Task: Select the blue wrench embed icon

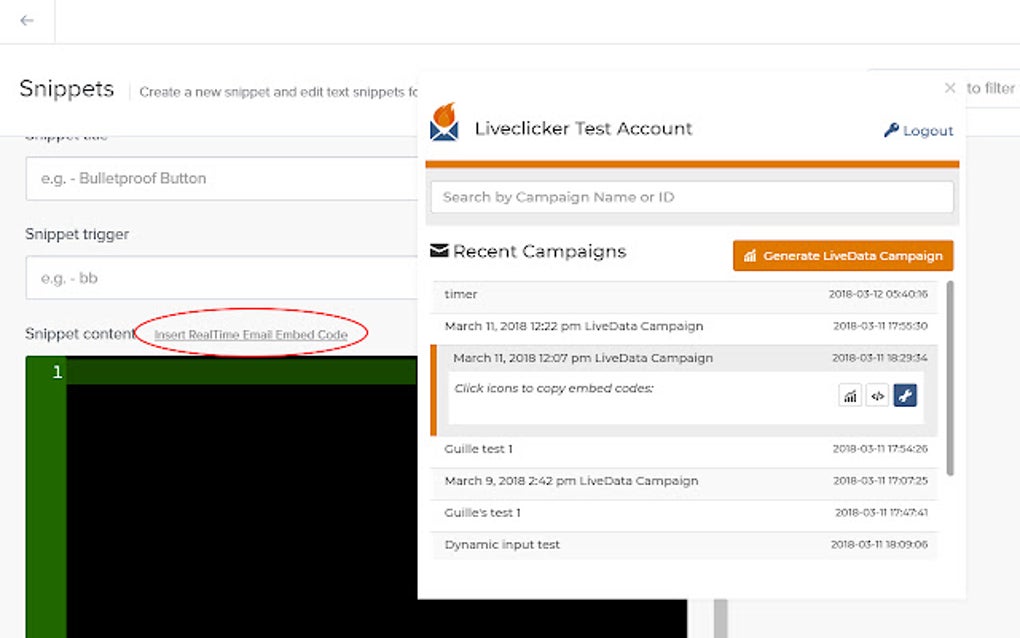Action: 905,395
